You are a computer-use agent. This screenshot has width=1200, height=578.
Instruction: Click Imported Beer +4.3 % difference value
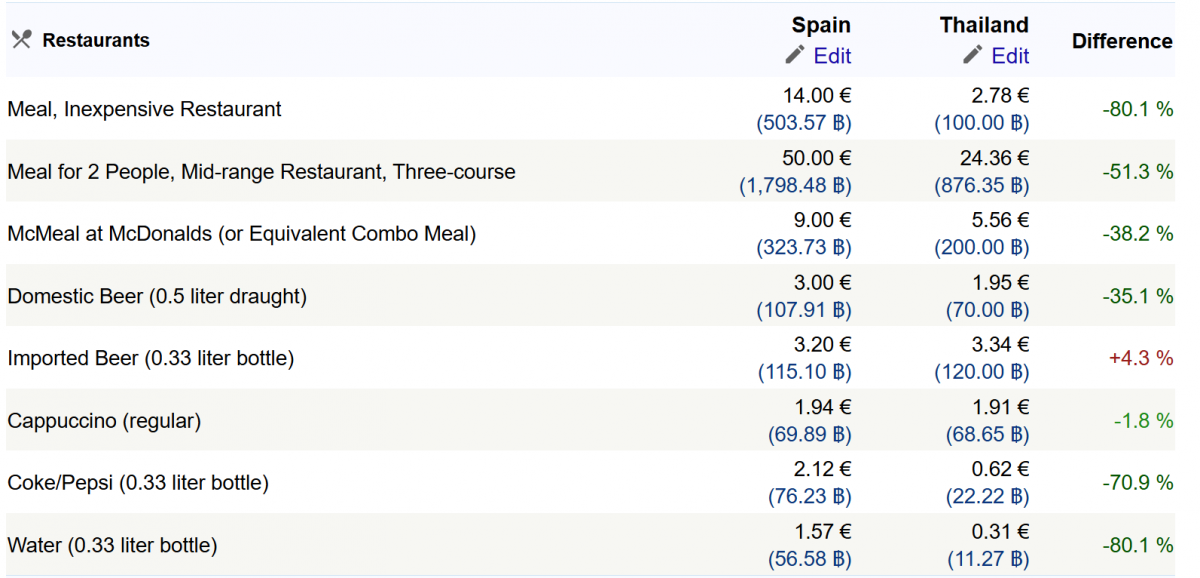[1140, 358]
